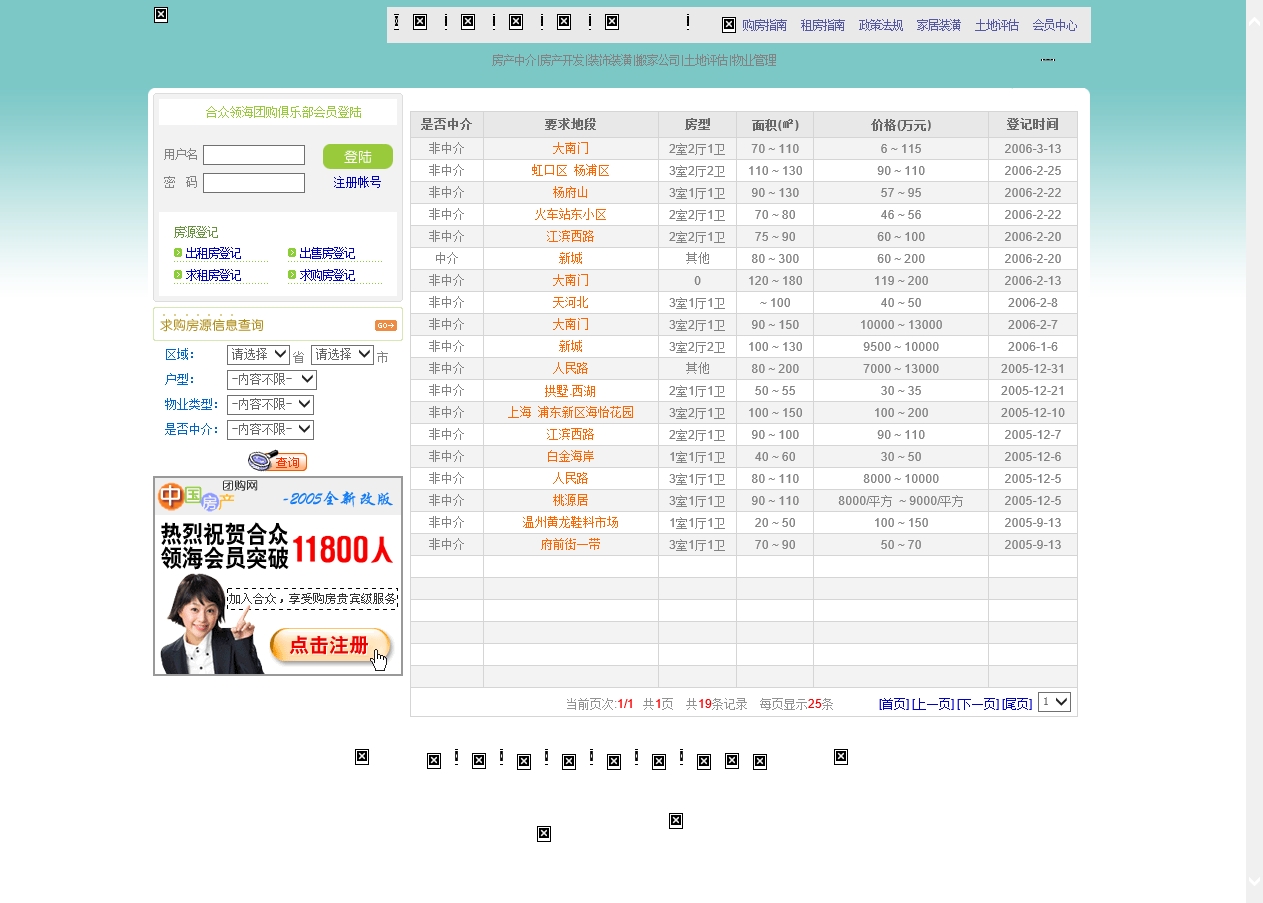This screenshot has height=903, width=1263.
Task: Open the 天河北 listing
Action: 571,303
